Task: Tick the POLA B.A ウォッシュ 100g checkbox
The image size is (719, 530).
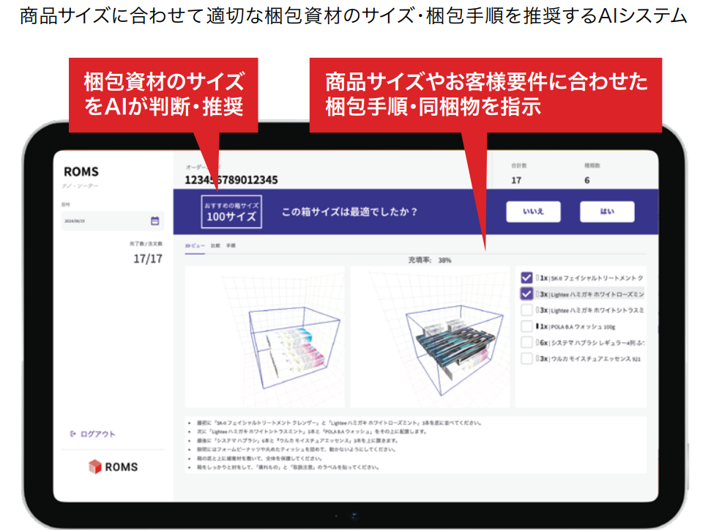Action: (527, 325)
